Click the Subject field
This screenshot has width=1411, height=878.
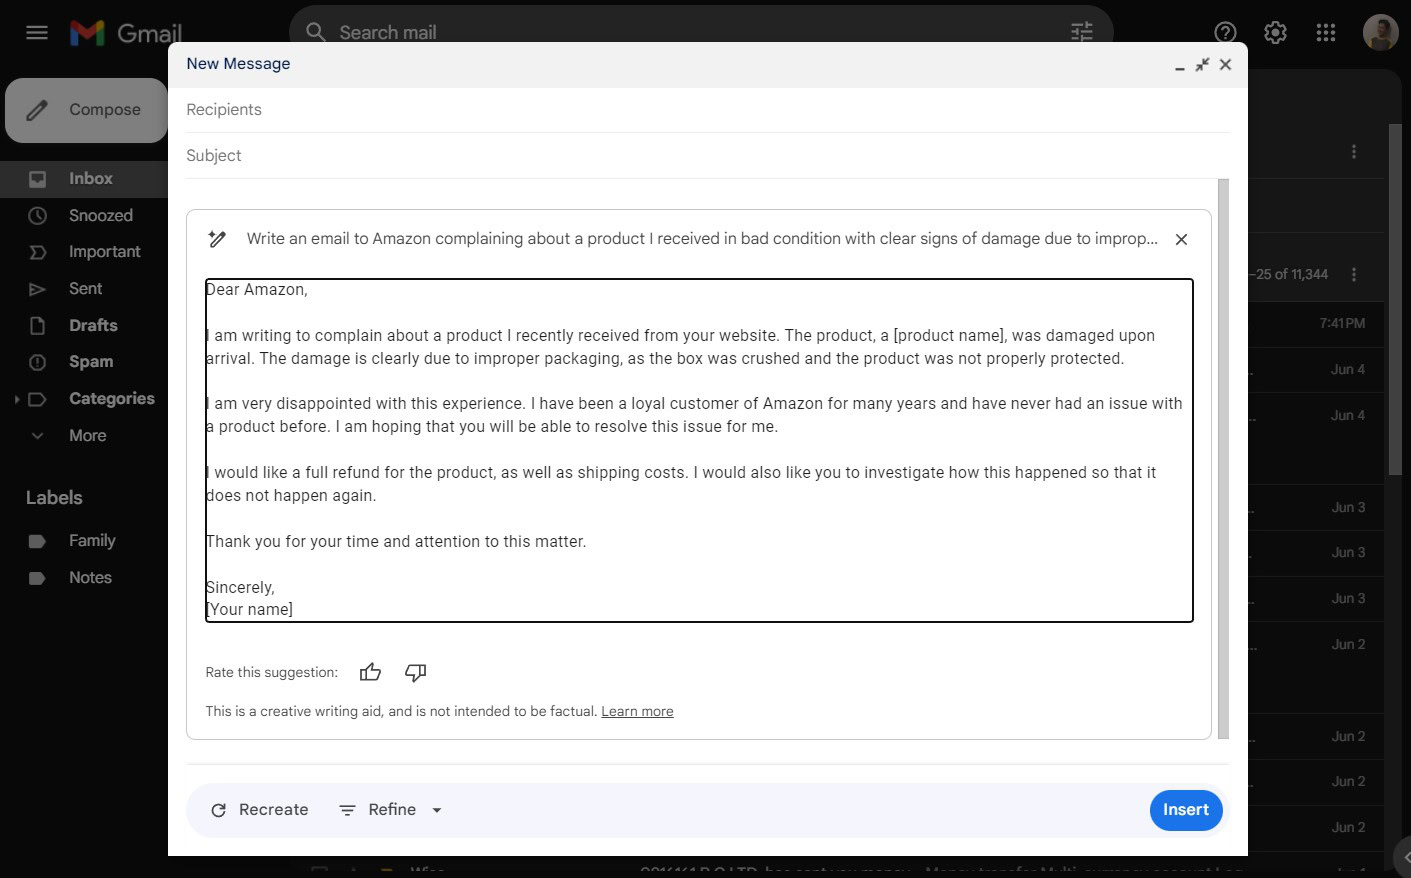(x=700, y=156)
